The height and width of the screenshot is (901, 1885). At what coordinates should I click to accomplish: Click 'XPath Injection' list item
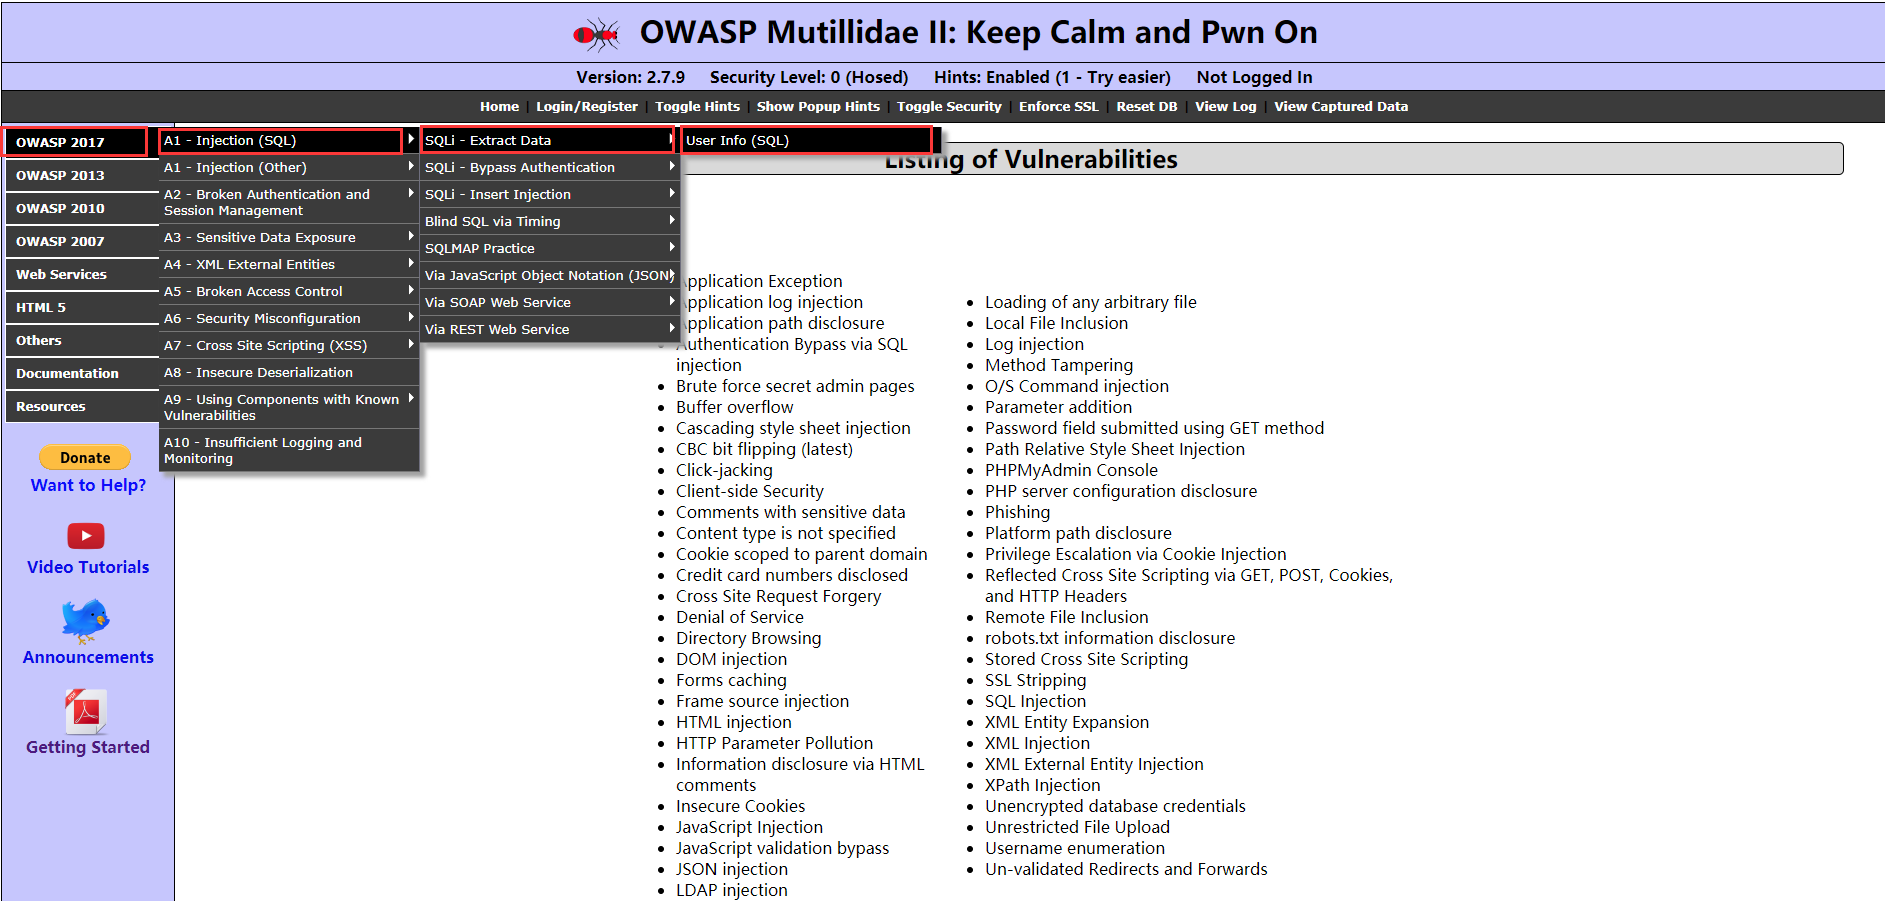coord(1043,785)
